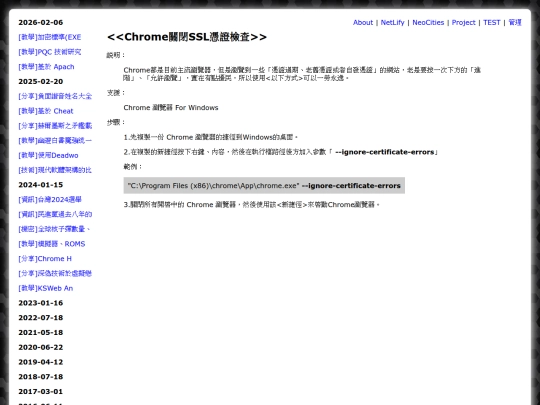This screenshot has width=540, height=405.
Task: Open the [技術]現代軟體架構 article link
Action: [55, 170]
